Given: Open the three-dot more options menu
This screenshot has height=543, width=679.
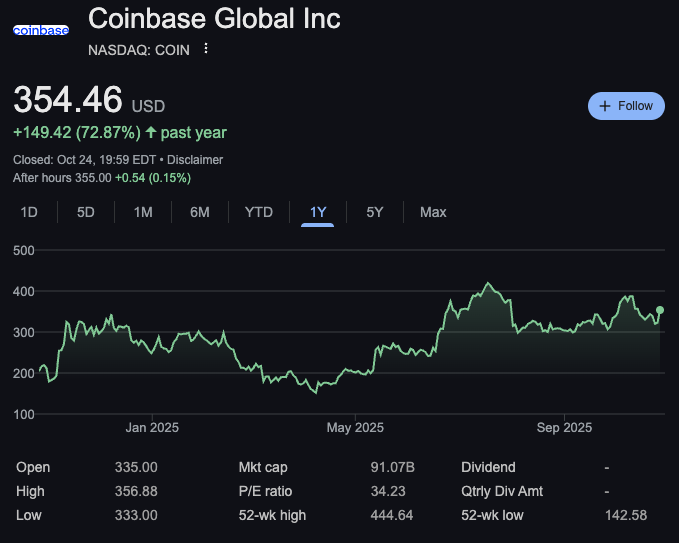Looking at the screenshot, I should 206,48.
